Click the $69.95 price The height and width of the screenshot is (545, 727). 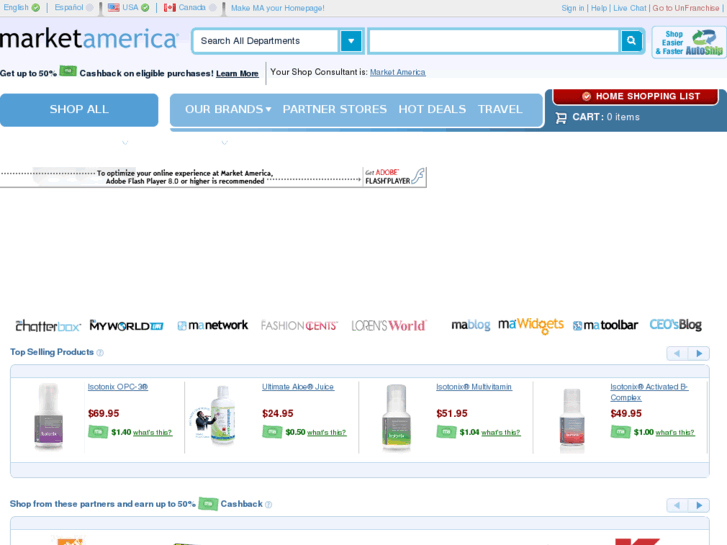pos(103,413)
